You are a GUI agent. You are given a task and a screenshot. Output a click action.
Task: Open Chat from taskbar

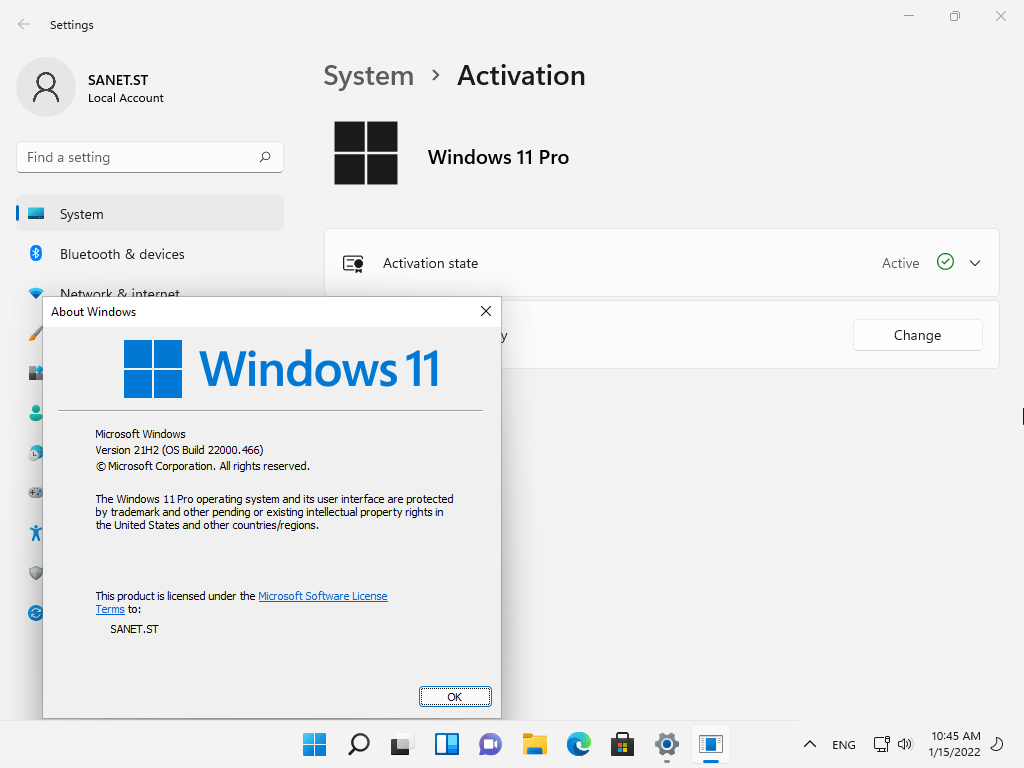(490, 744)
